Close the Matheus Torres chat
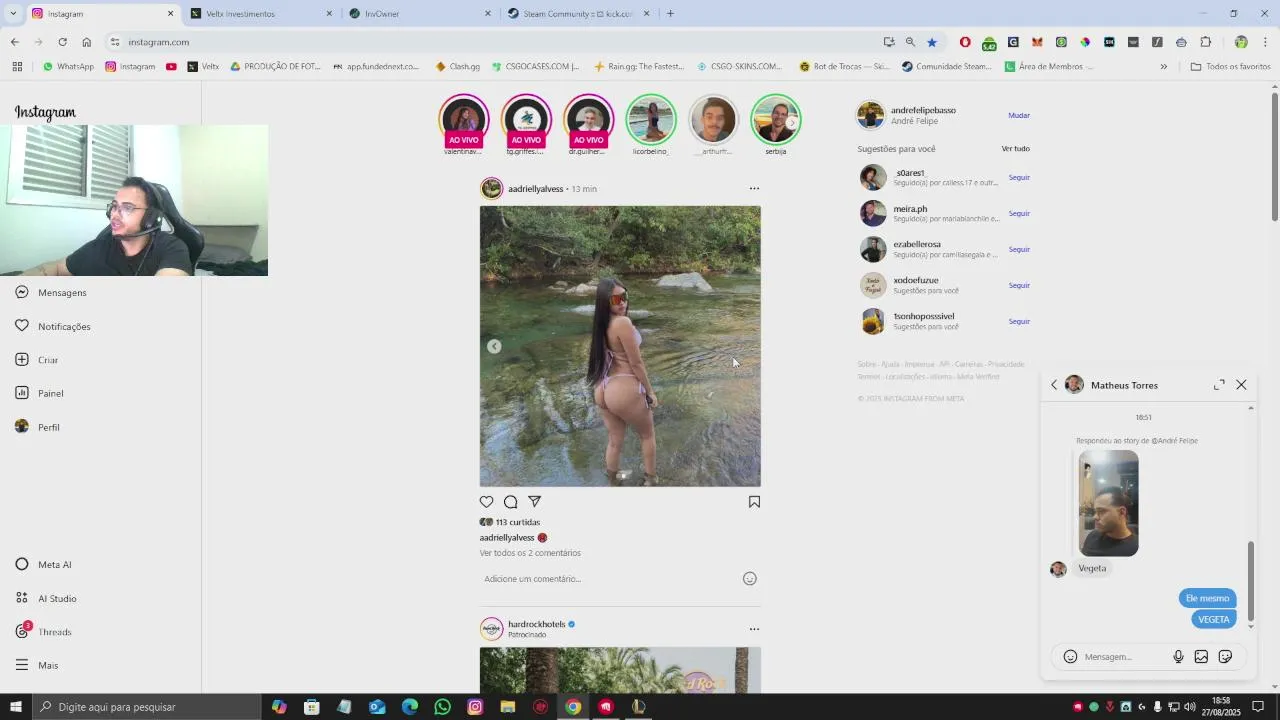 click(x=1241, y=385)
